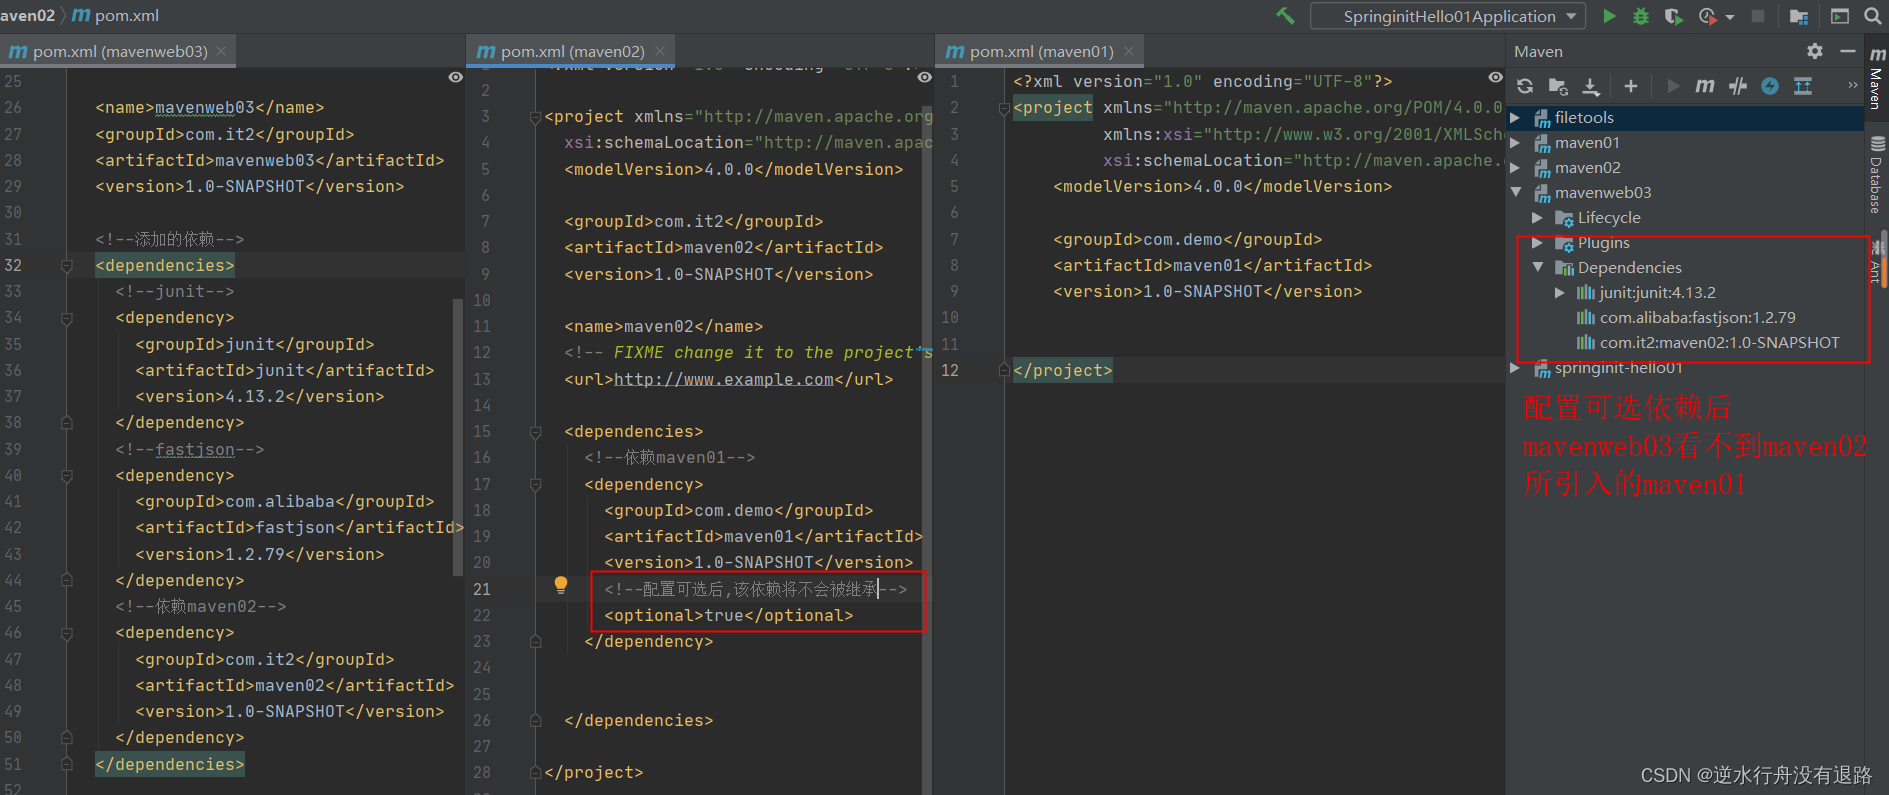Close the pom.xml (maven01) tab

pyautogui.click(x=1129, y=51)
